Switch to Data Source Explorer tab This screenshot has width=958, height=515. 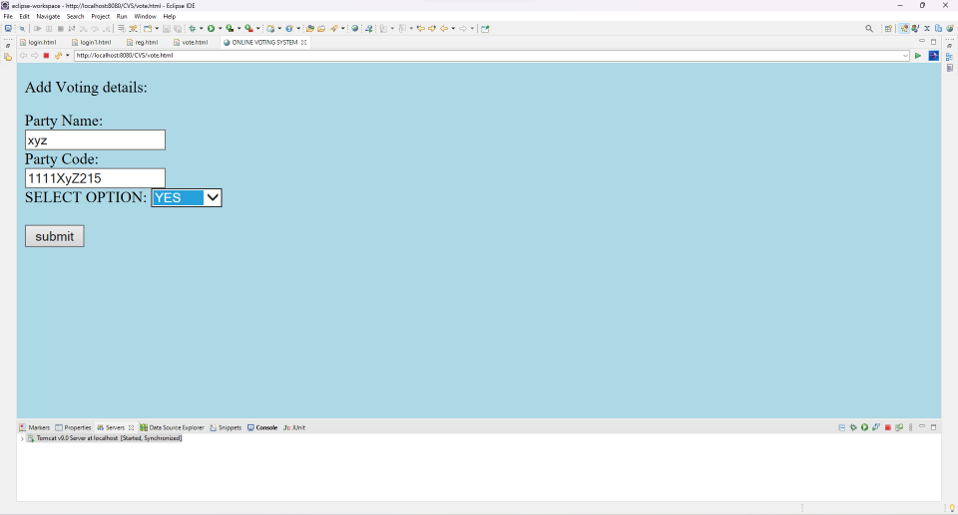[x=172, y=428]
